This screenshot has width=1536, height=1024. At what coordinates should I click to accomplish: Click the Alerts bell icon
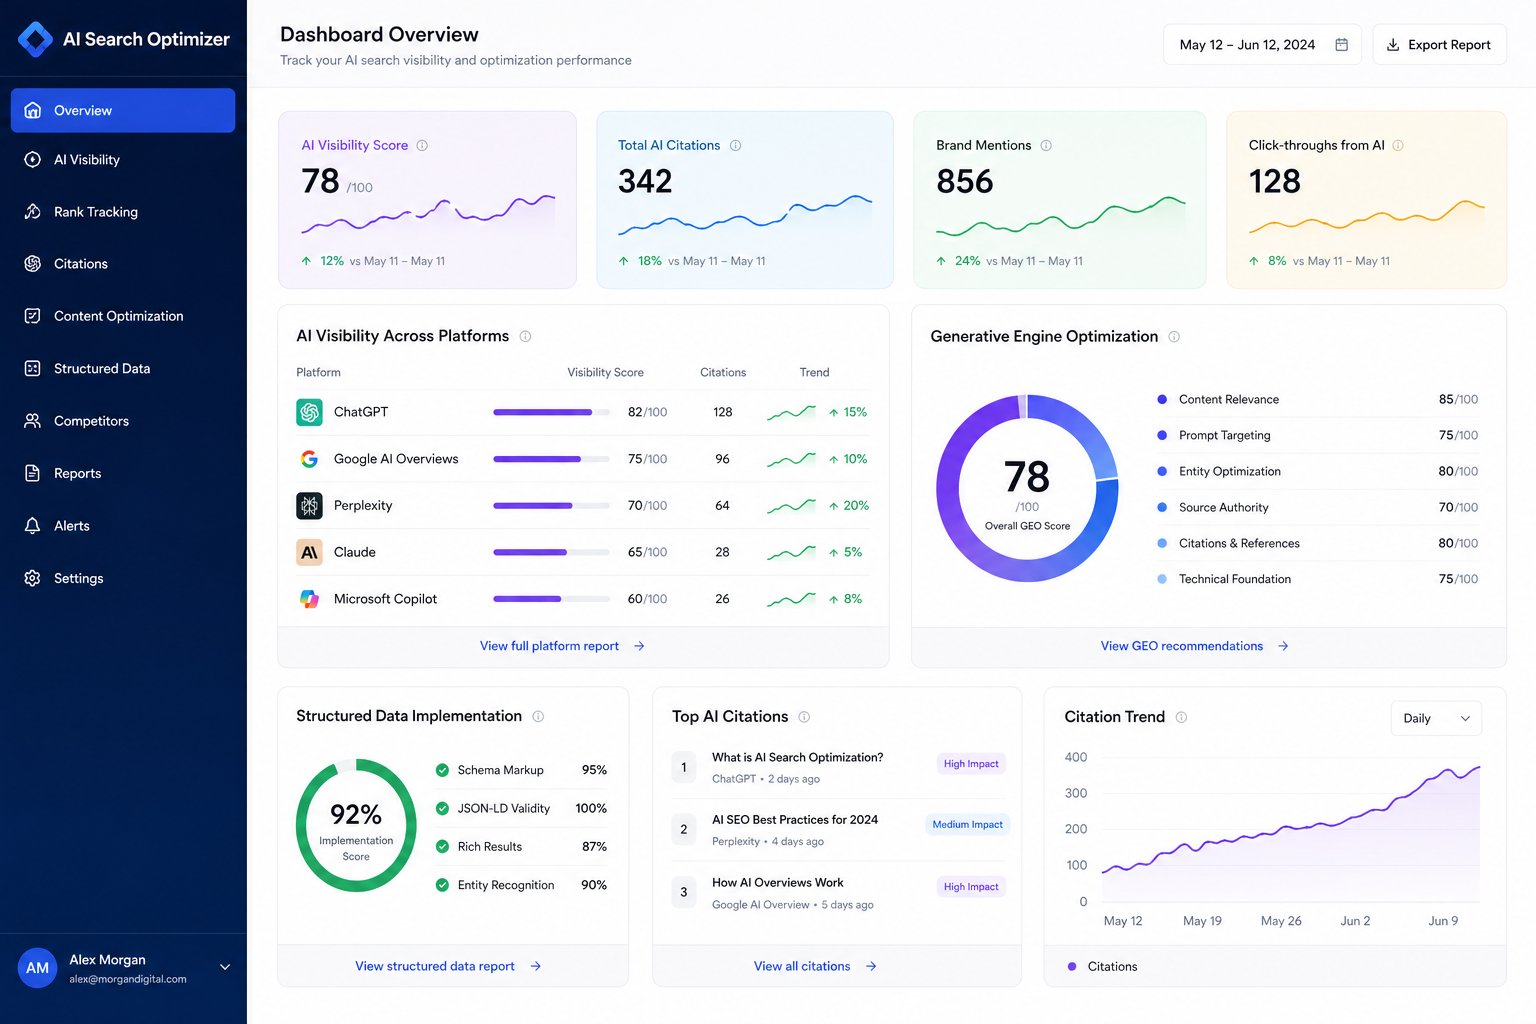tap(33, 525)
